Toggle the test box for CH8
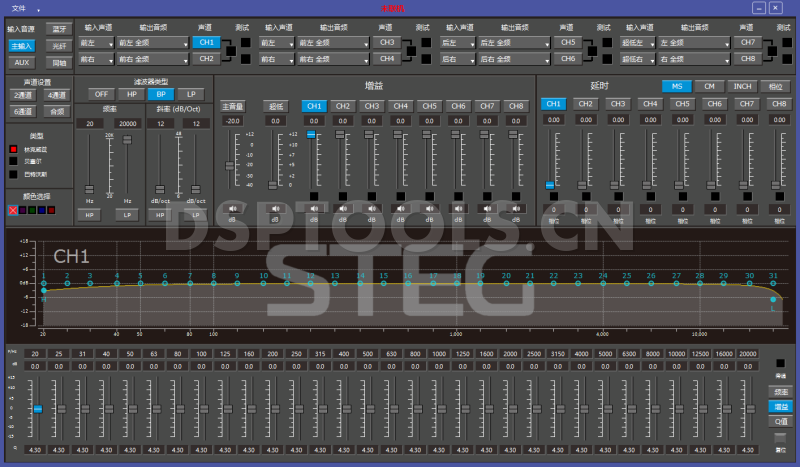800x467 pixels. pos(787,59)
